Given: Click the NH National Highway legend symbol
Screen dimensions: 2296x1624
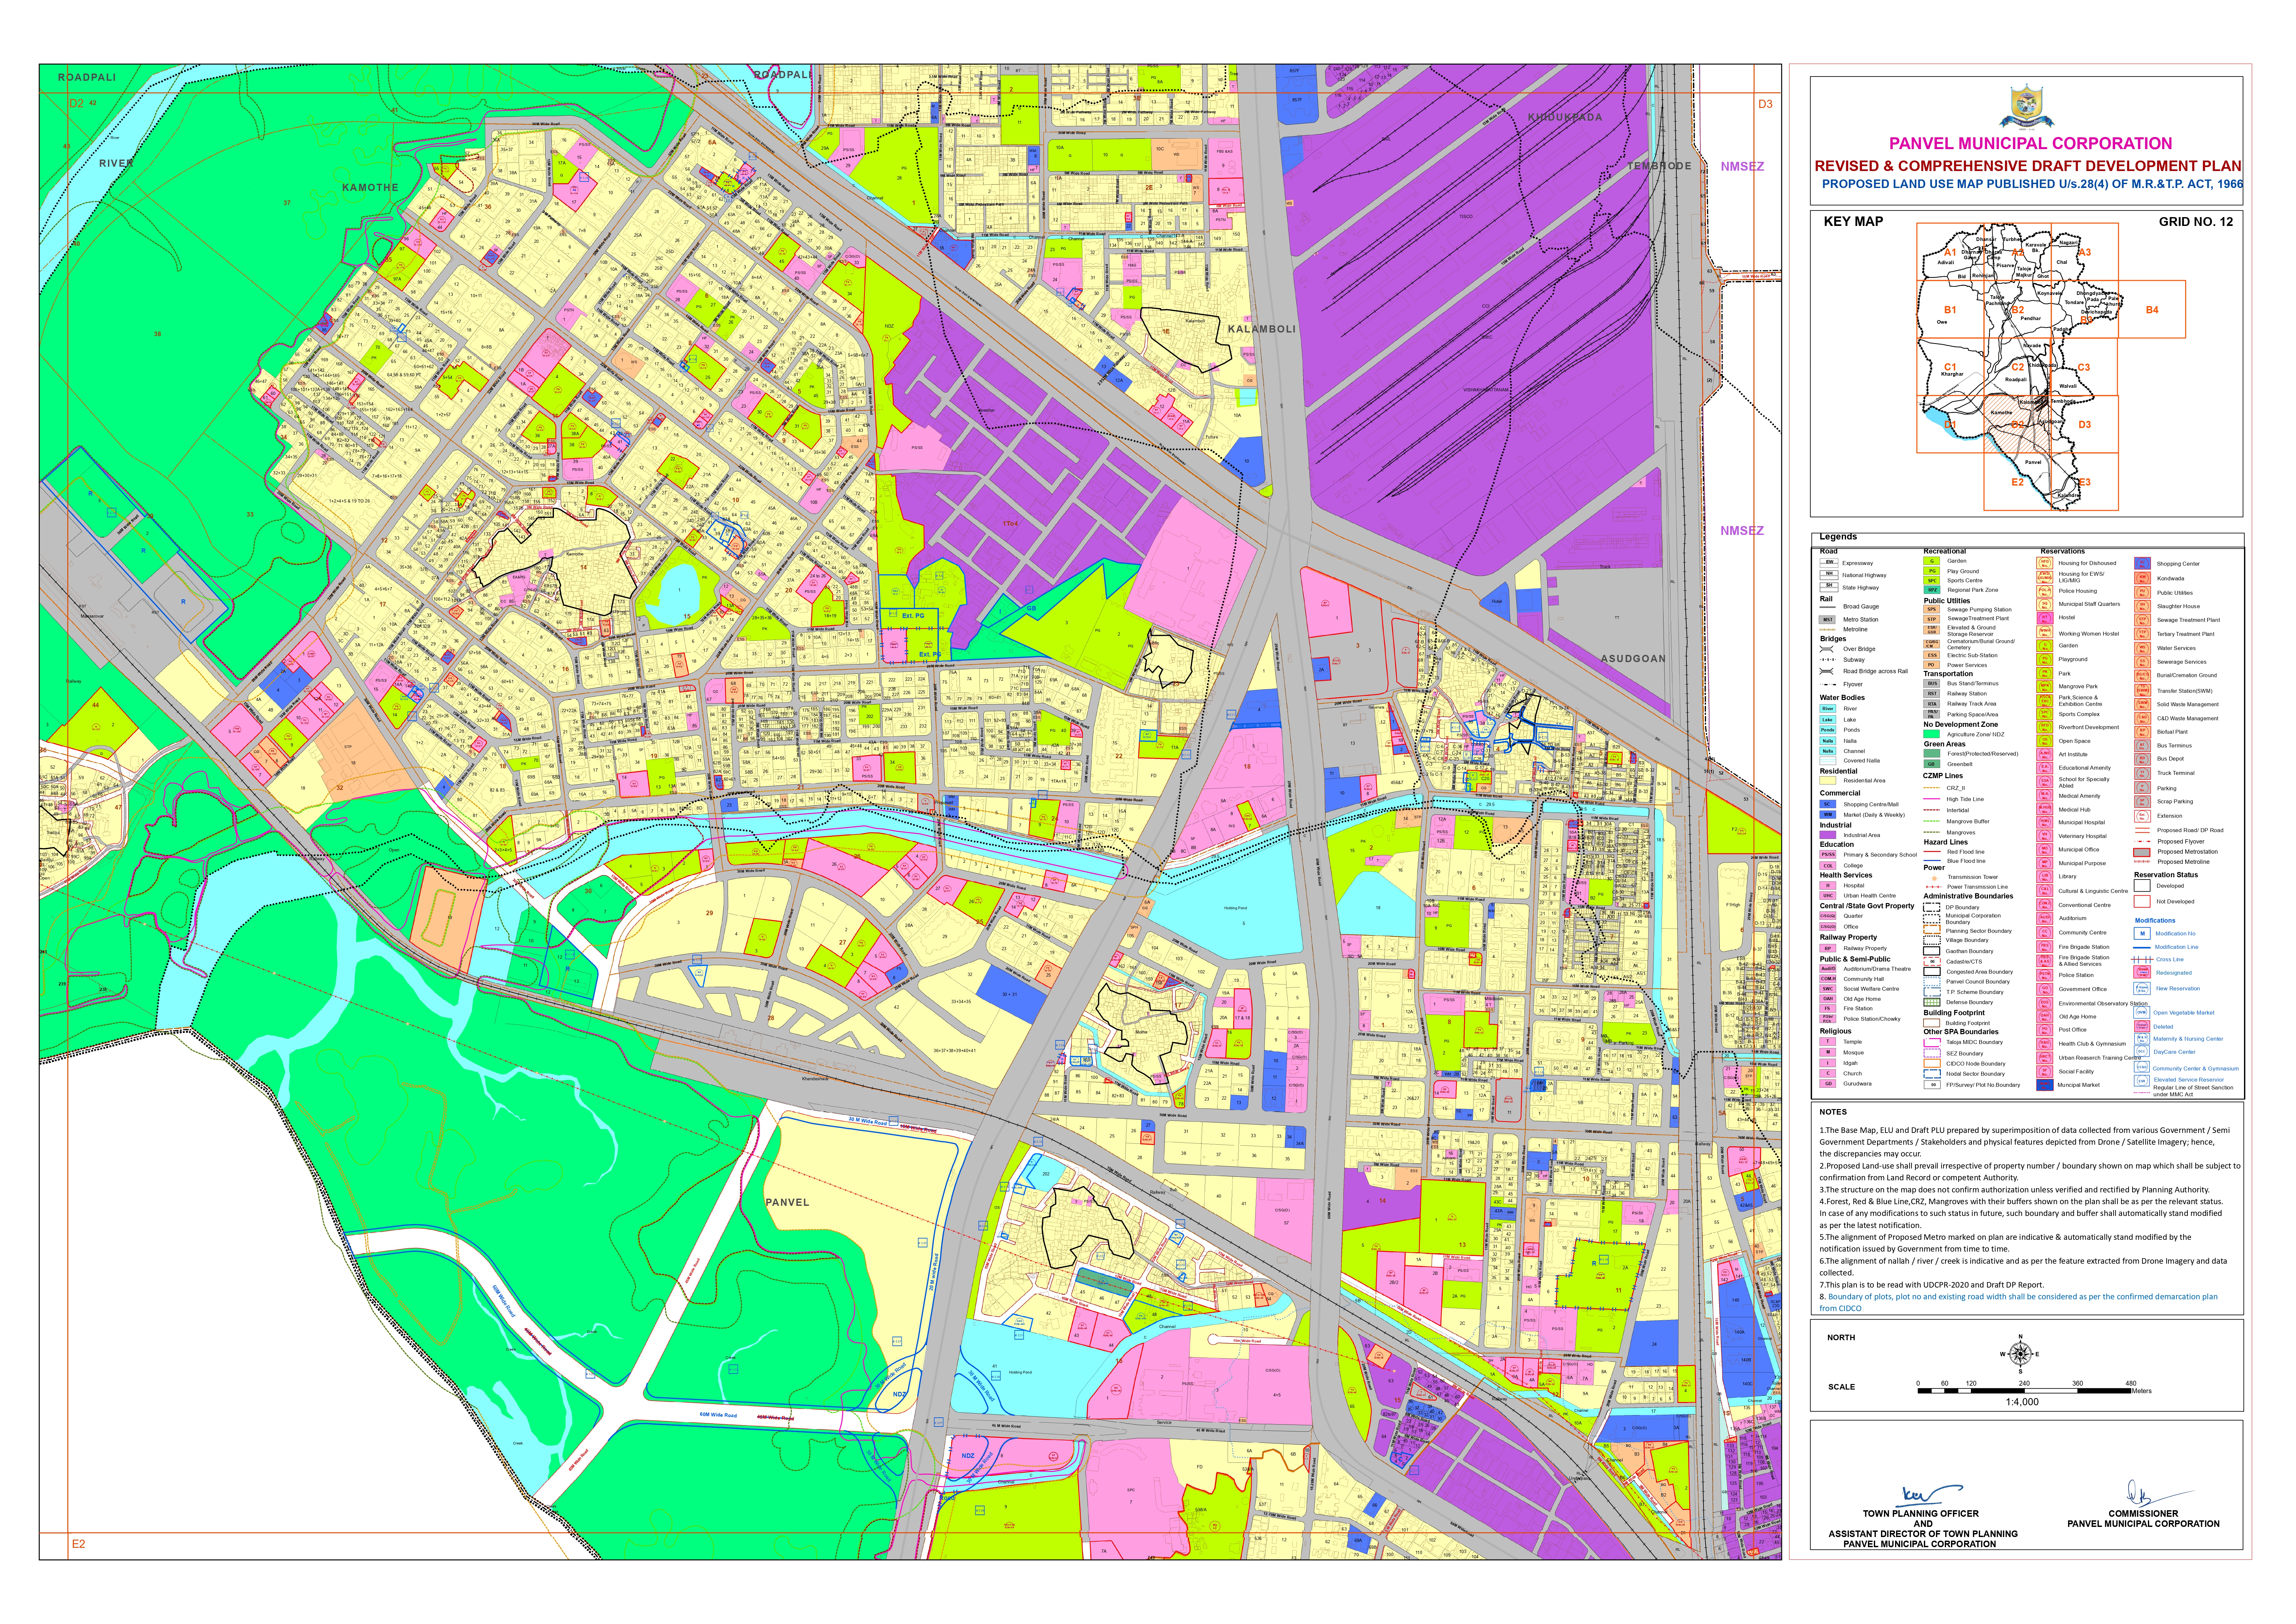Looking at the screenshot, I should click(1829, 575).
